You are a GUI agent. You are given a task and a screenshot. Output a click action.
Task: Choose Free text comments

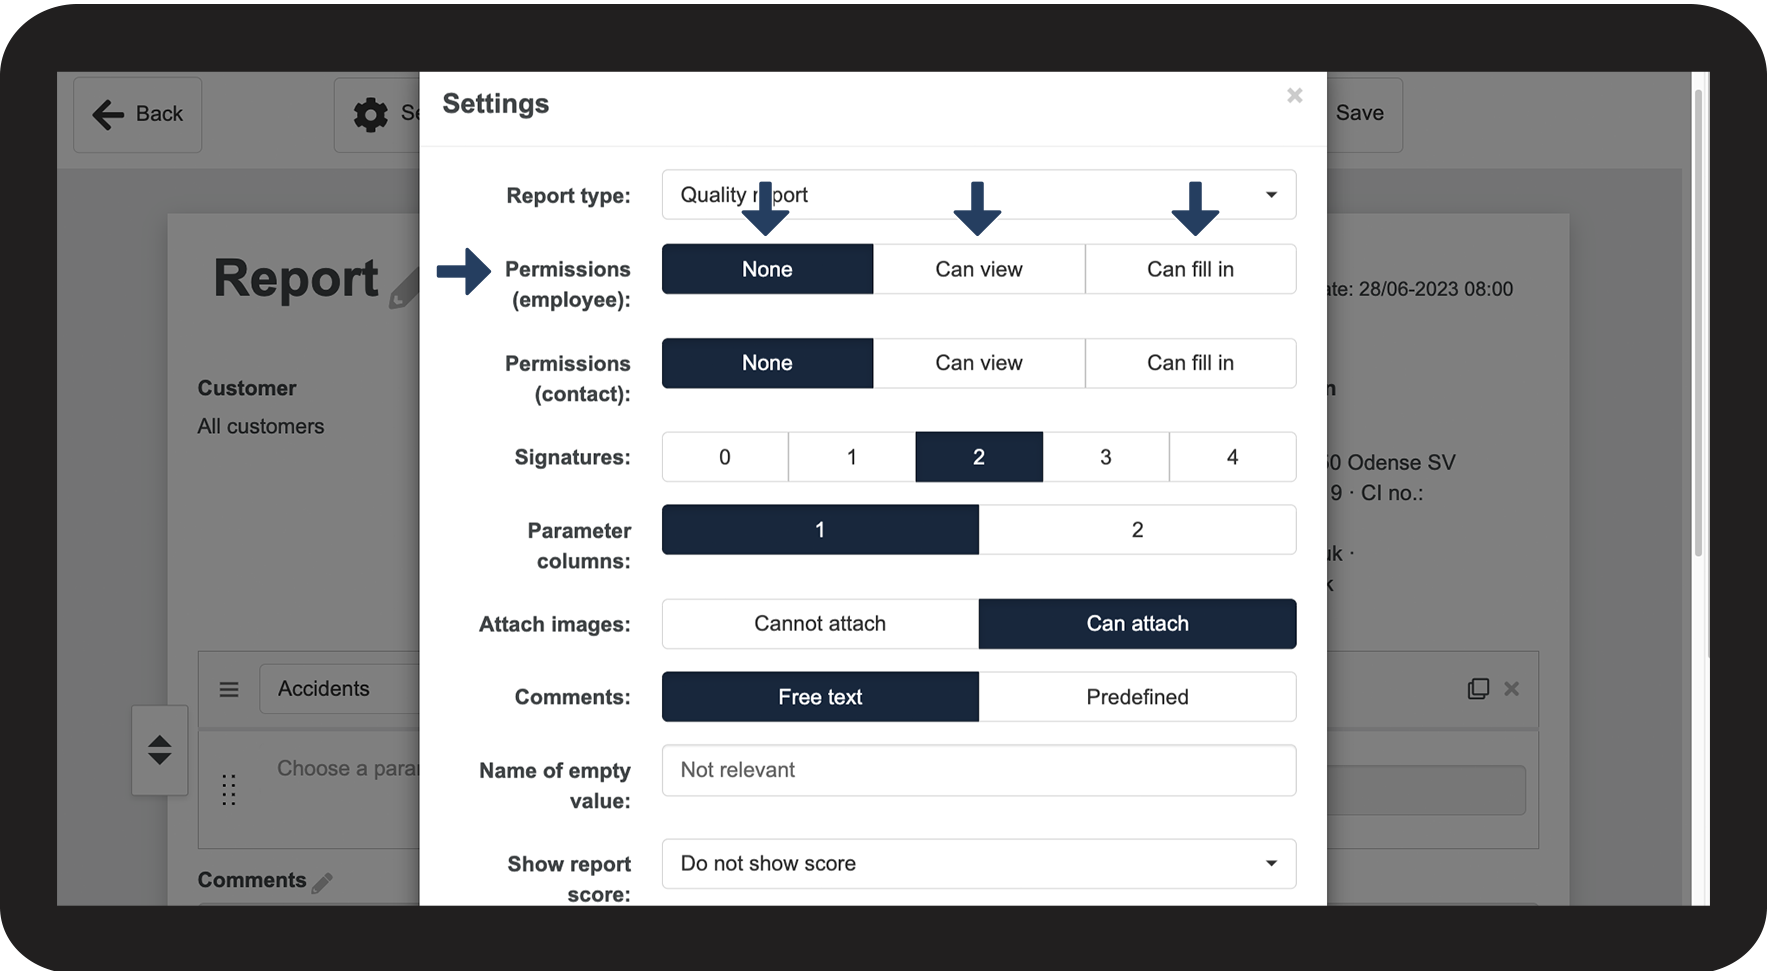click(x=820, y=697)
